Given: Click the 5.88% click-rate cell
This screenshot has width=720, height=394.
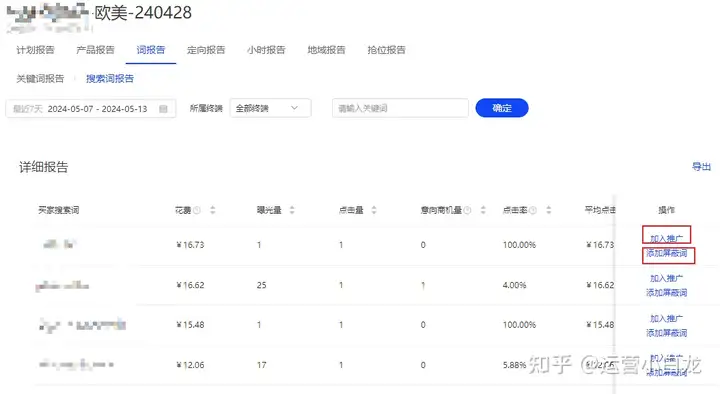Looking at the screenshot, I should tap(514, 365).
